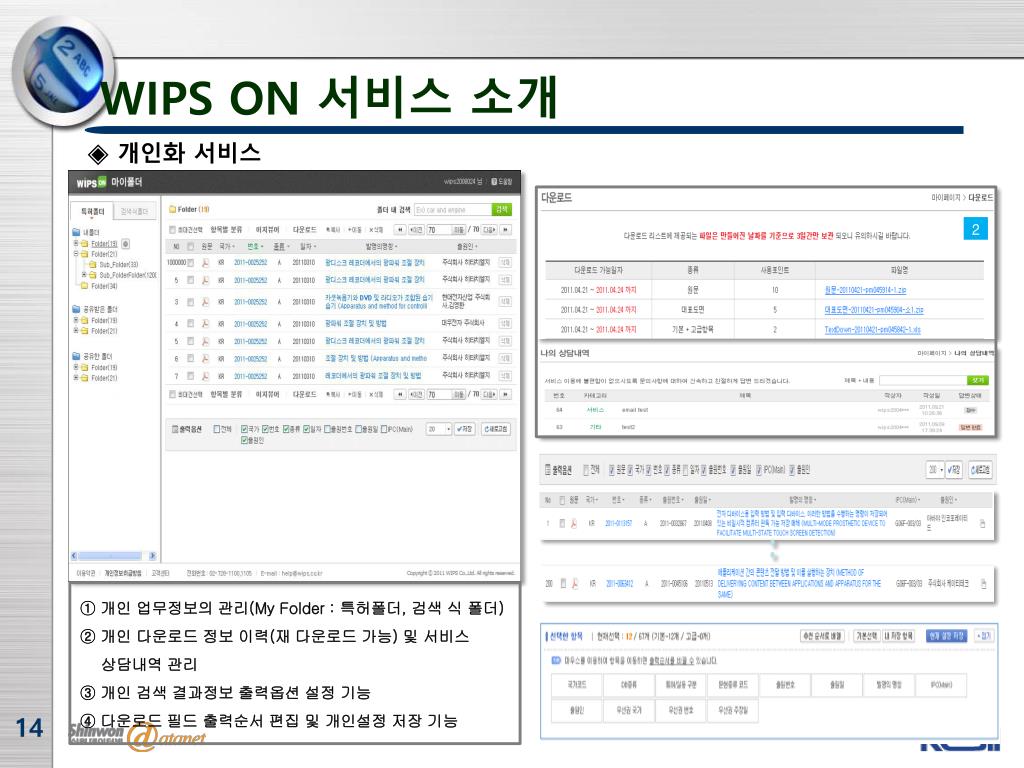This screenshot has height=768, width=1024.
Task: Uncheck 국가 output option in left window
Action: [244, 429]
